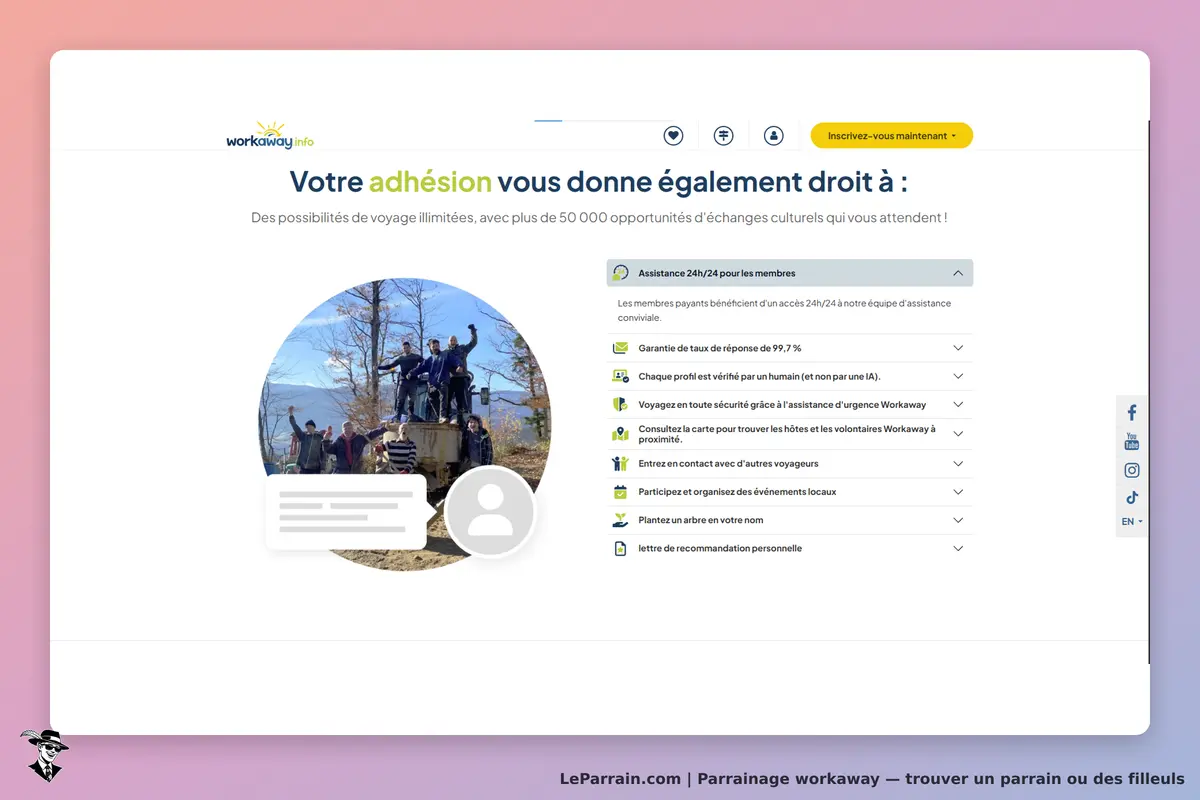Image resolution: width=1200 pixels, height=800 pixels.
Task: Collapse 'Assistance 24h/24 pour les membres' chevron
Action: click(958, 273)
